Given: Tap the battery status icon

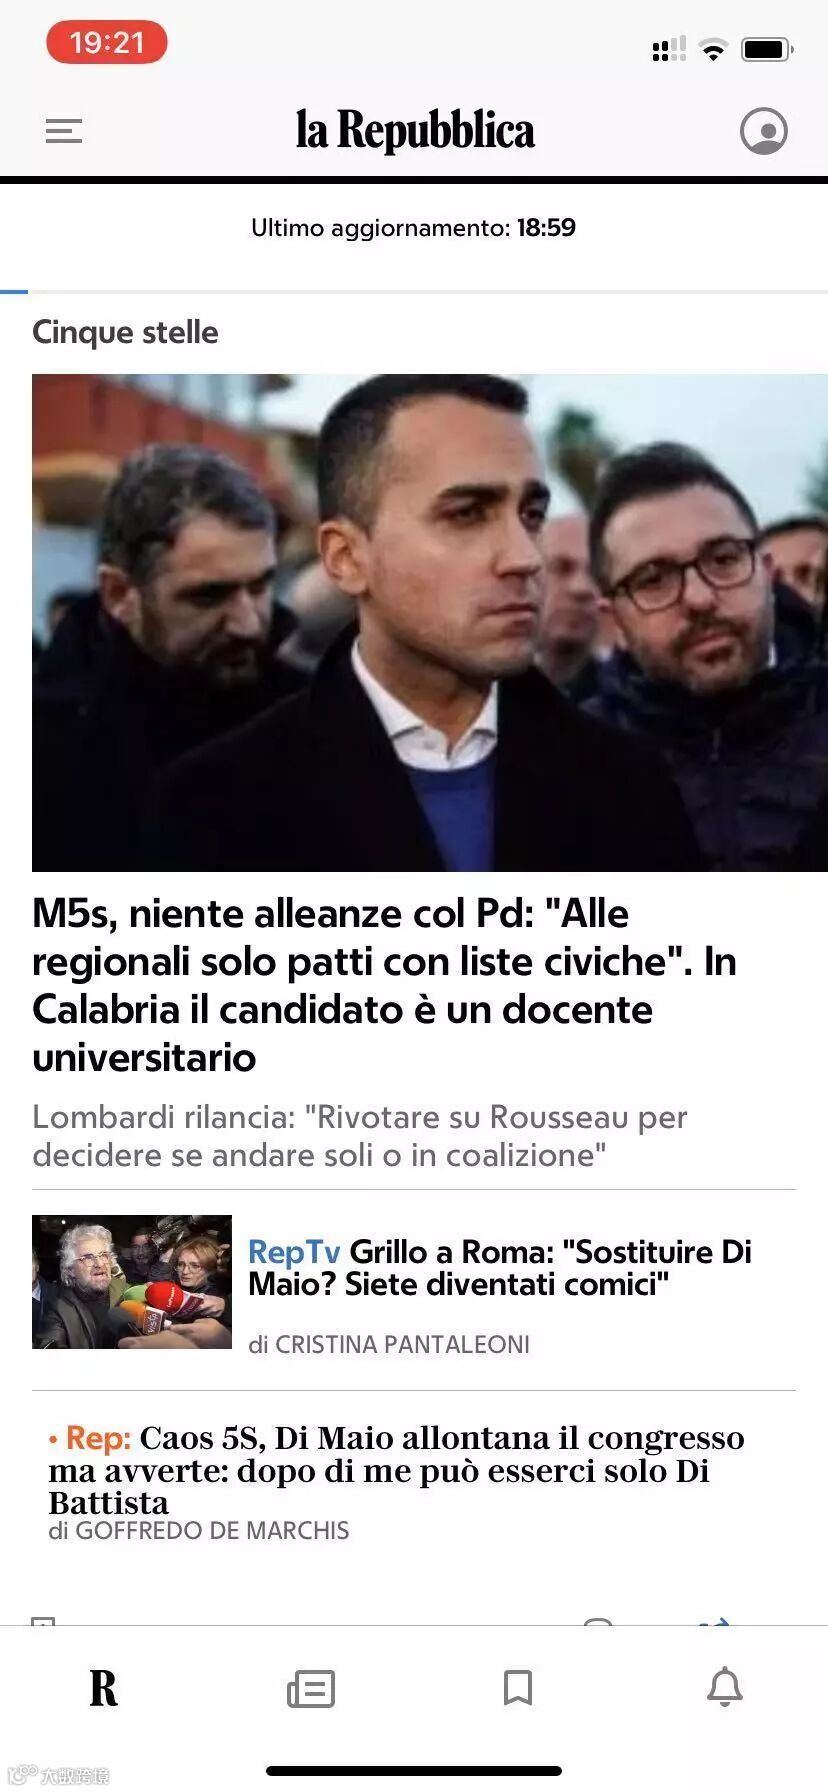Looking at the screenshot, I should [x=767, y=49].
